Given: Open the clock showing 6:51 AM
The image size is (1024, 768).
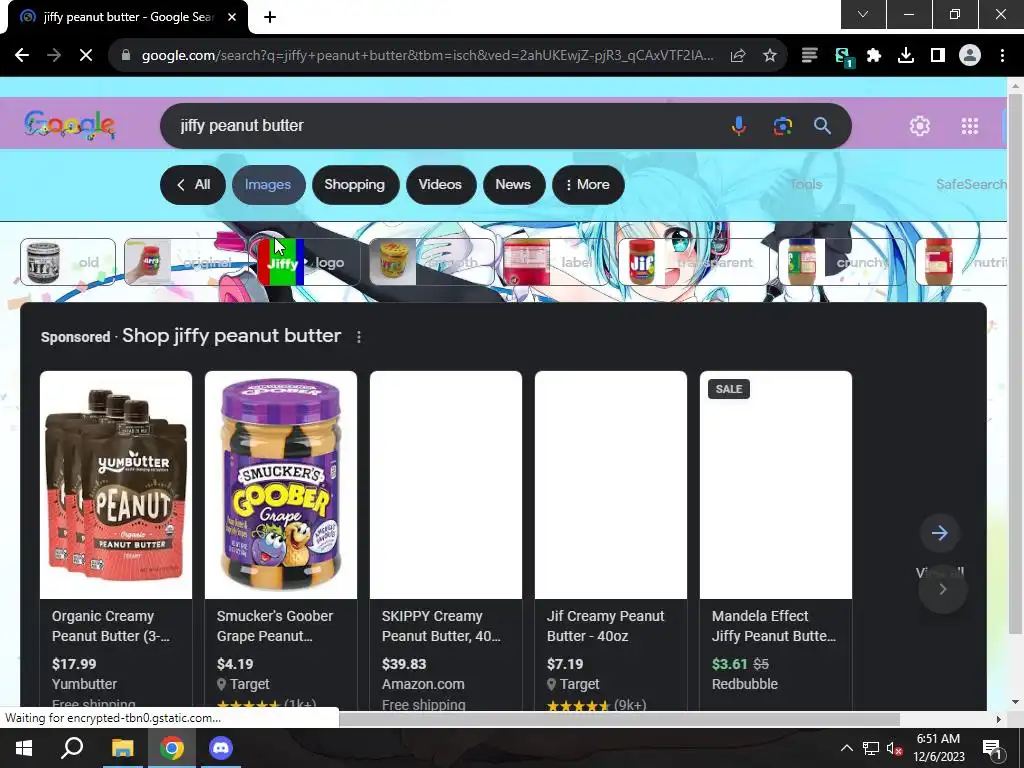Looking at the screenshot, I should 938,748.
